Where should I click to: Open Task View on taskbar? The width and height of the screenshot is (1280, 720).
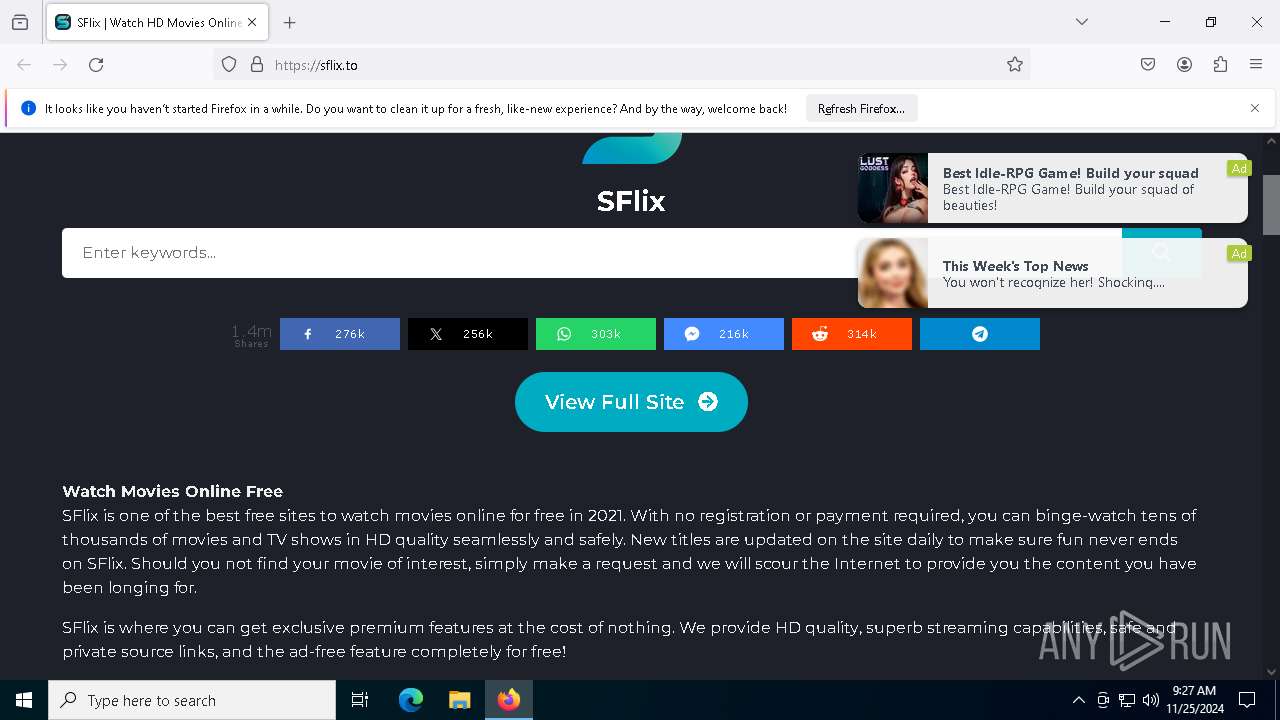point(360,700)
